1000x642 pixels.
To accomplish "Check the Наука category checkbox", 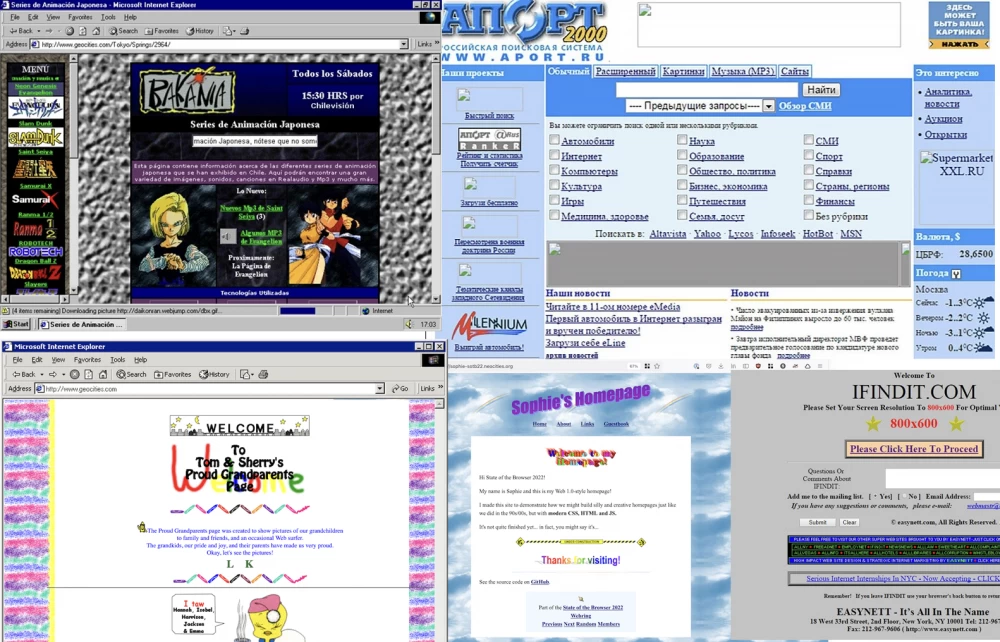I will (681, 141).
